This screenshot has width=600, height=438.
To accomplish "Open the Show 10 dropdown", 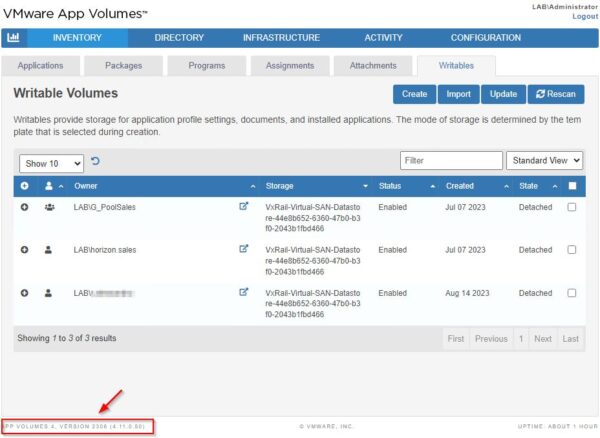I will (51, 164).
